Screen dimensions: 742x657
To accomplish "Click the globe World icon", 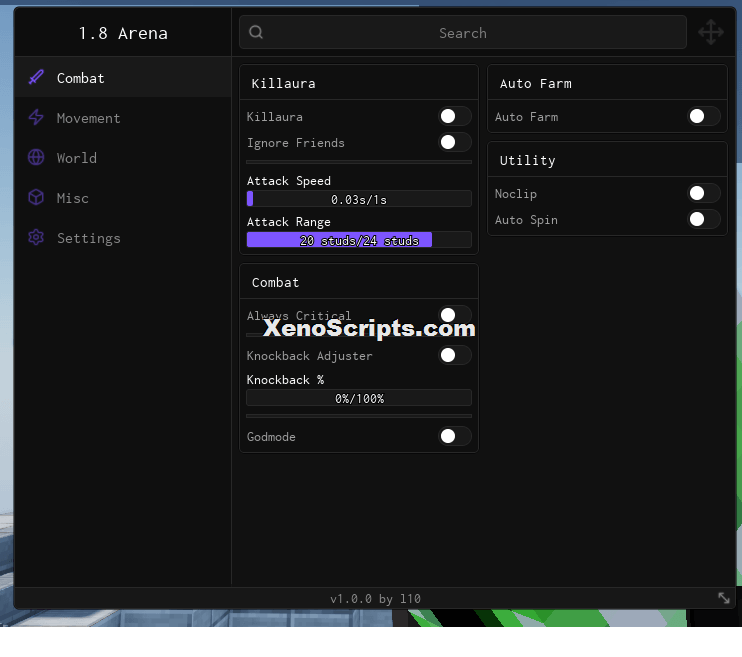I will click(x=36, y=157).
